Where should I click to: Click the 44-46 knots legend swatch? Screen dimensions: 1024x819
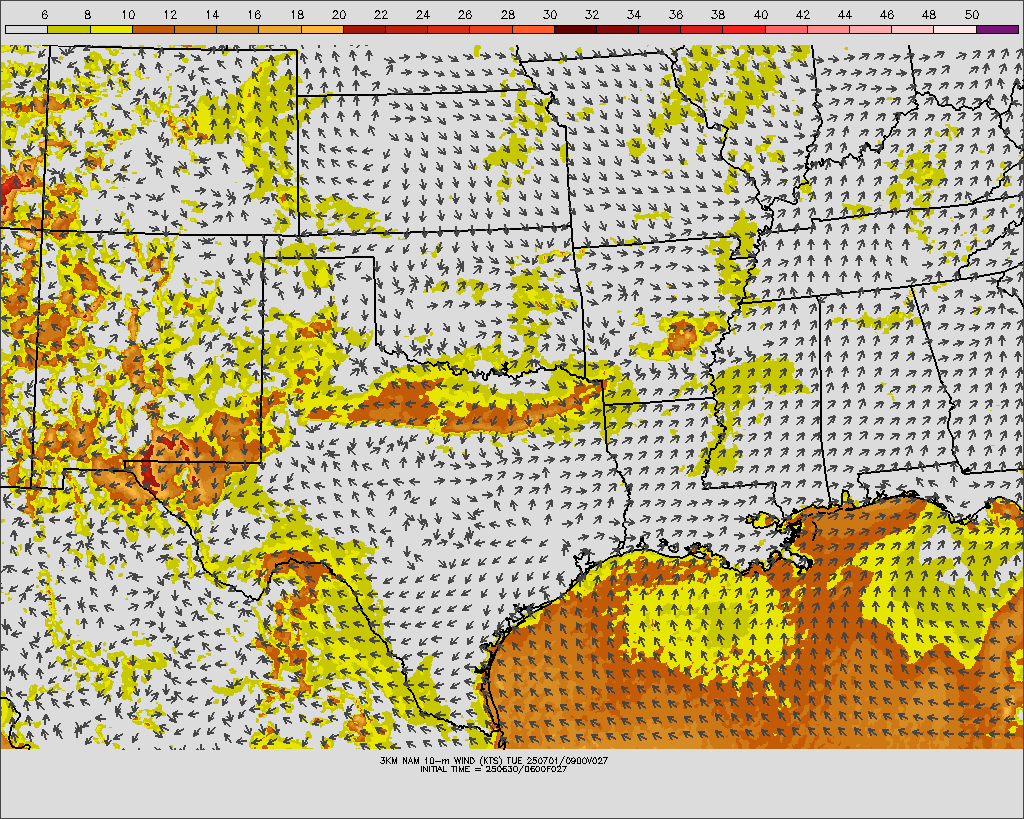(871, 29)
